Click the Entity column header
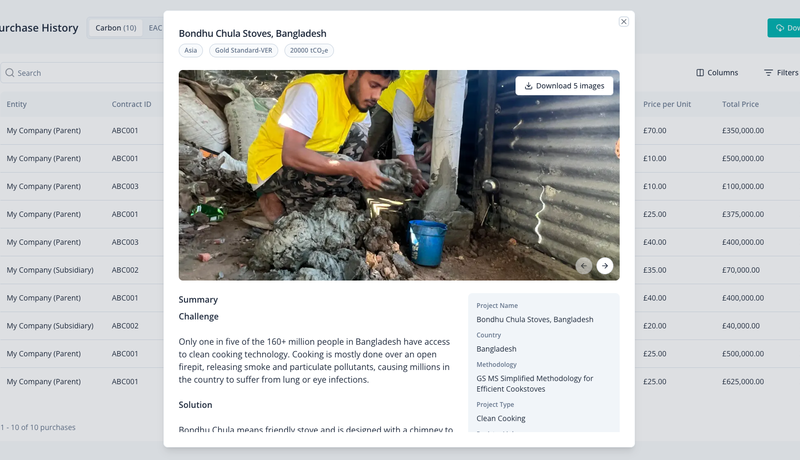This screenshot has width=800, height=460. tap(16, 104)
